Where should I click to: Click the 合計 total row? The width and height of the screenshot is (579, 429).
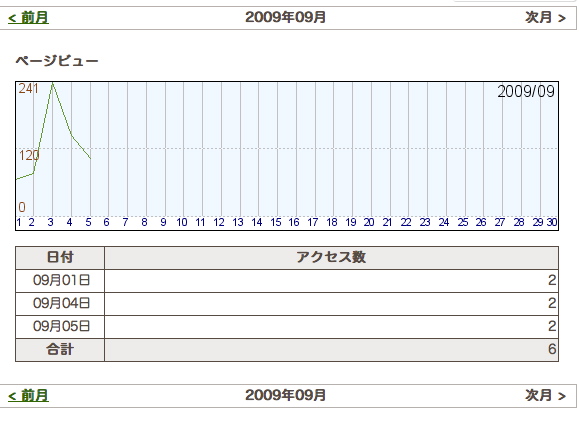tap(287, 349)
